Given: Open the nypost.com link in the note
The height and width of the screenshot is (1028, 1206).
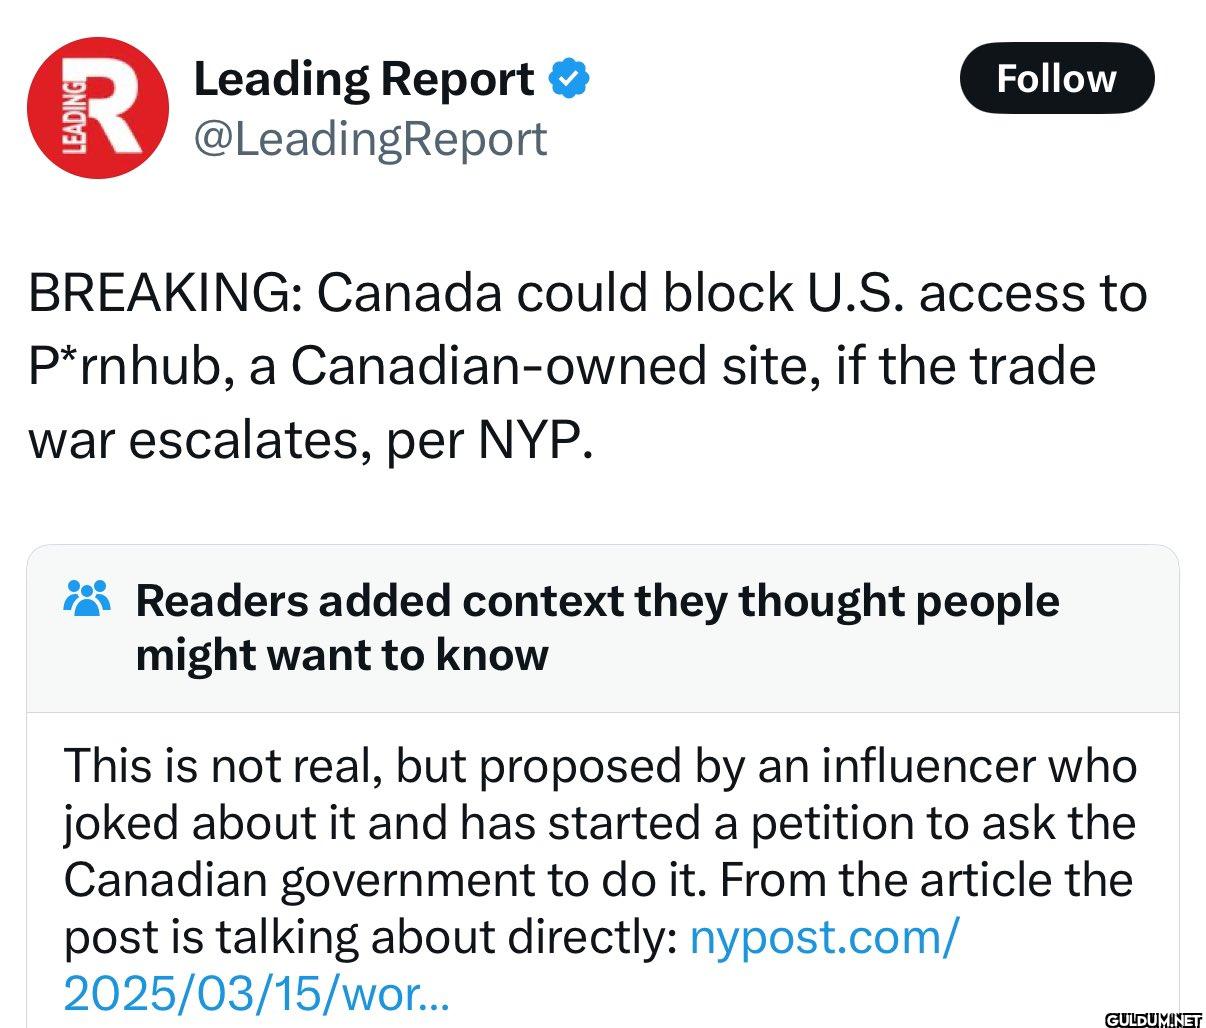Looking at the screenshot, I should click(x=825, y=937).
